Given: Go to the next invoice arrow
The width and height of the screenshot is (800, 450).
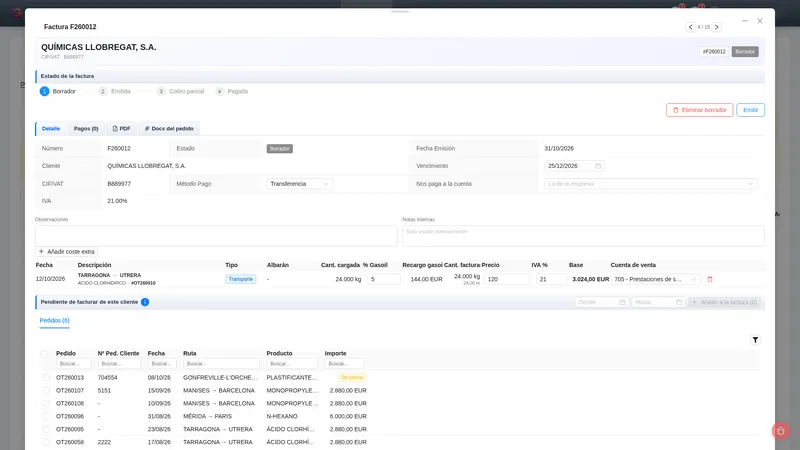Looking at the screenshot, I should point(716,27).
